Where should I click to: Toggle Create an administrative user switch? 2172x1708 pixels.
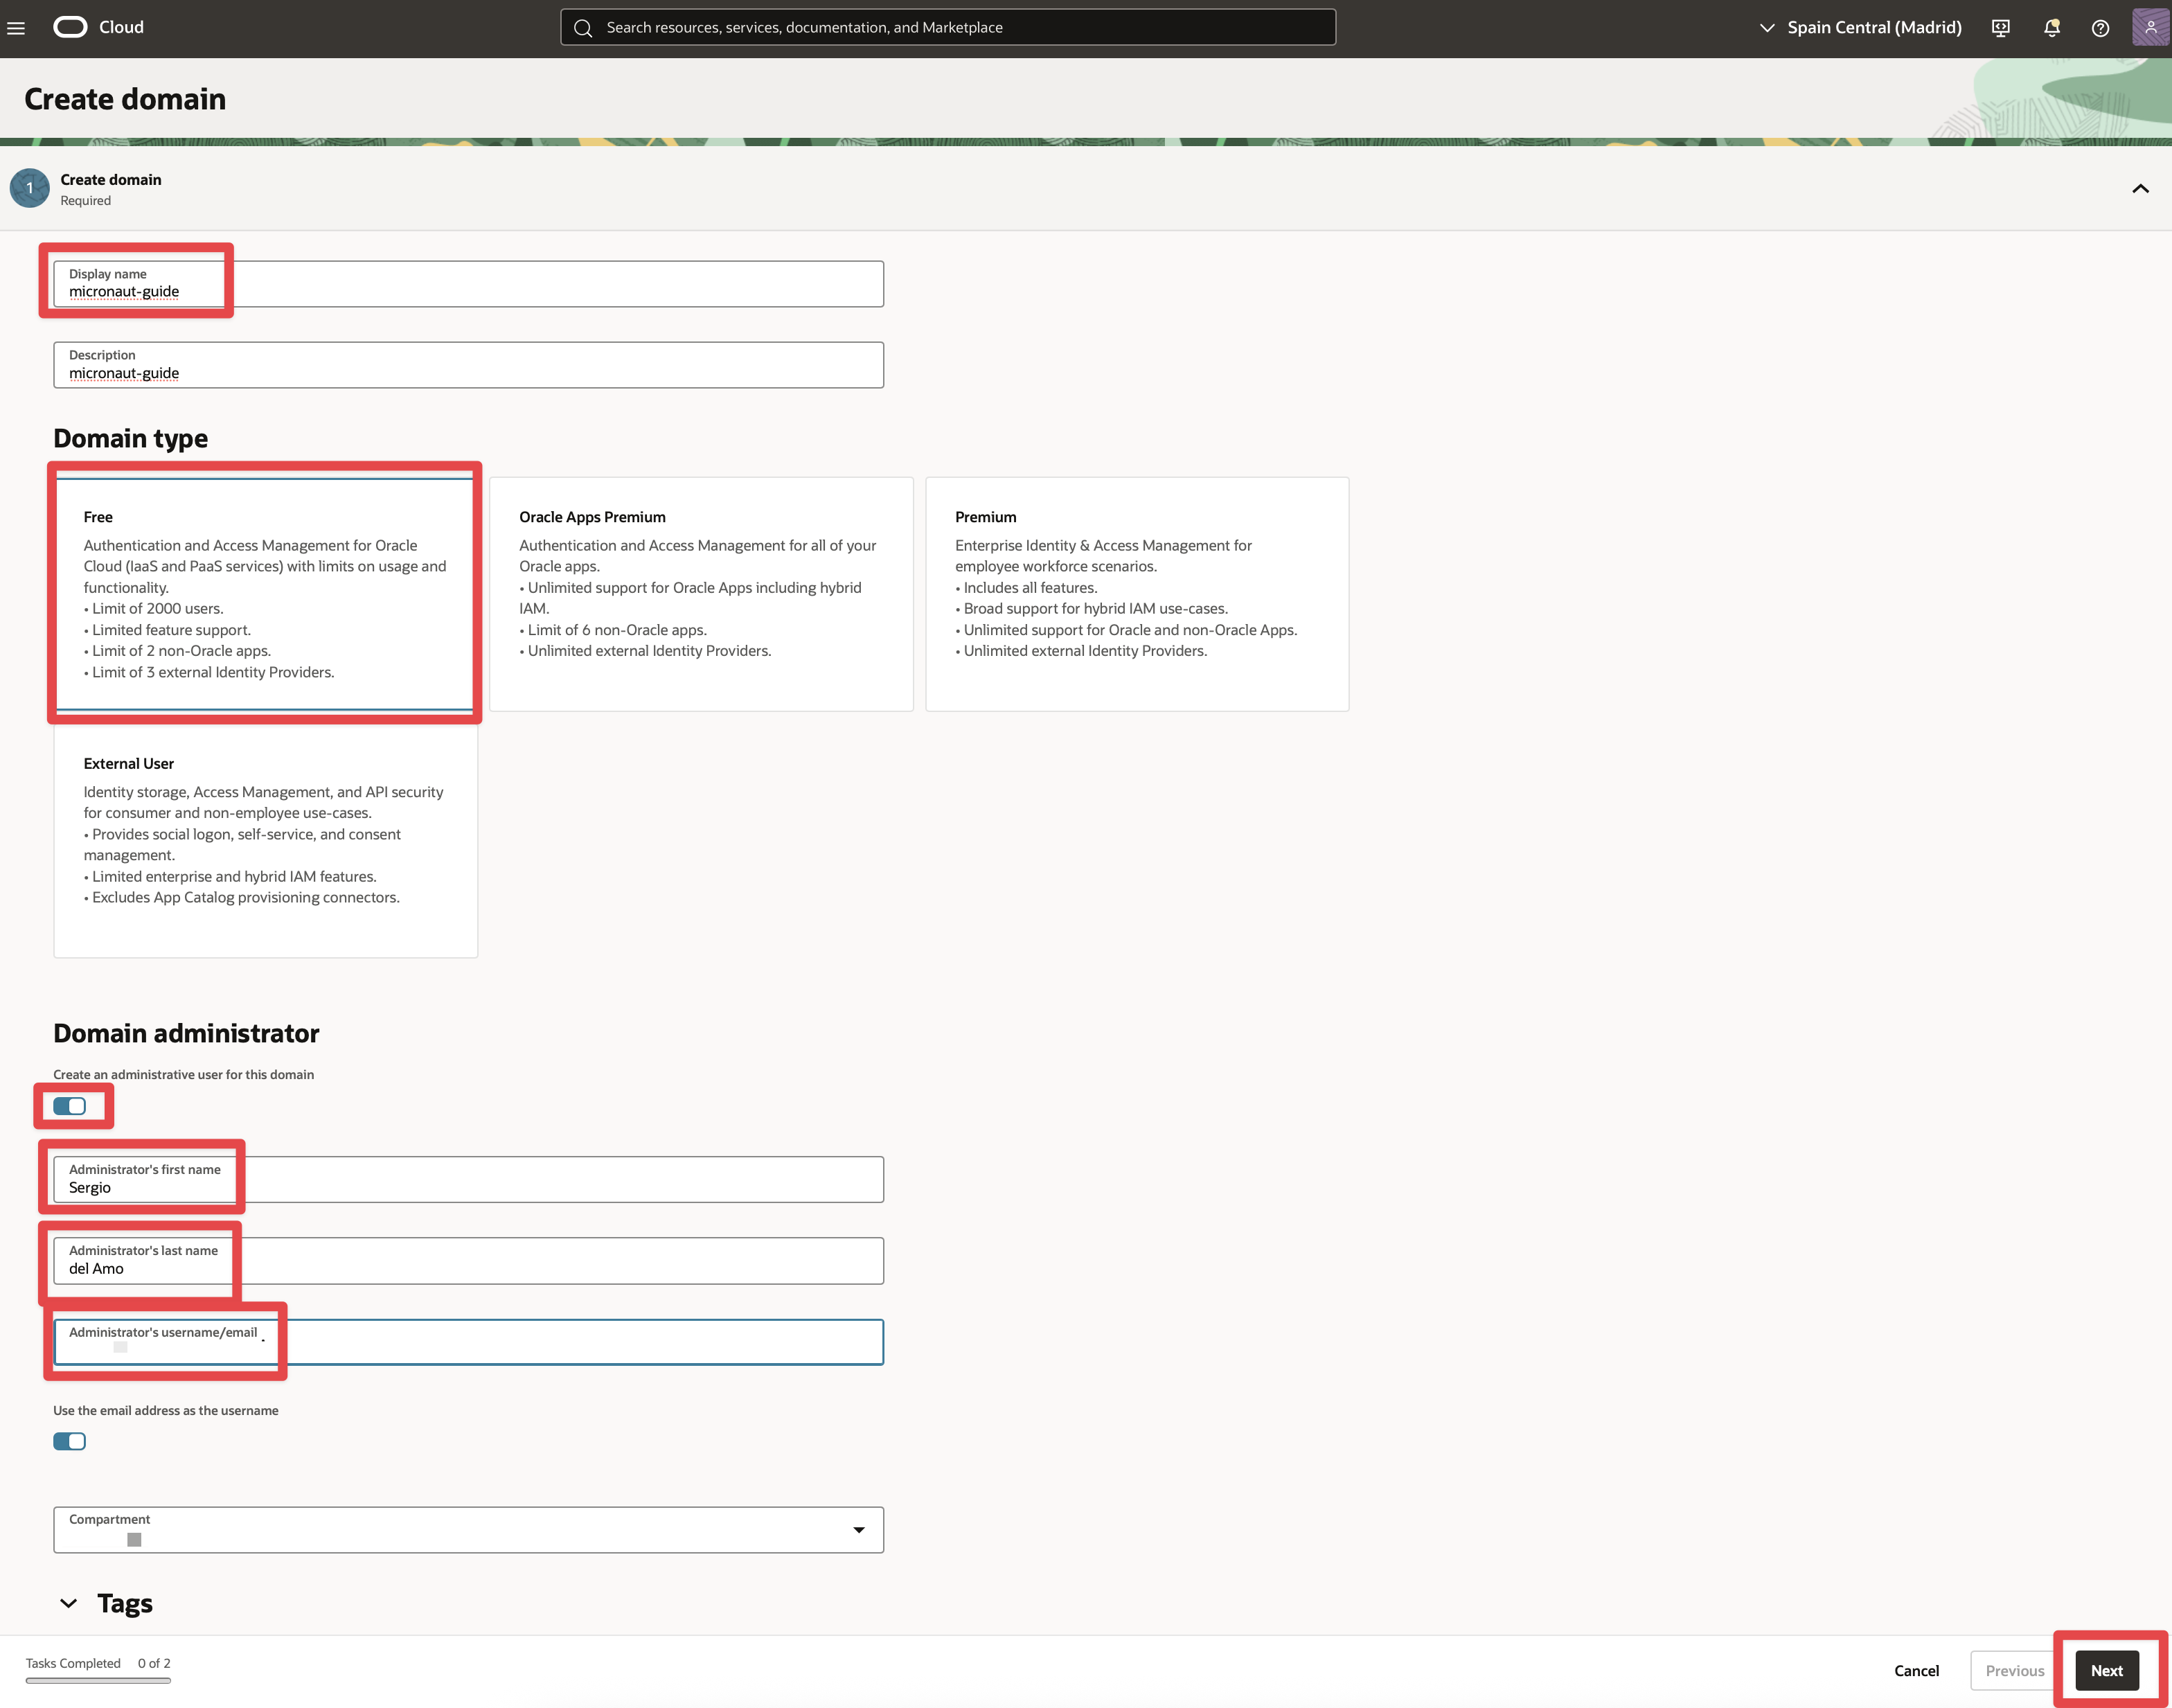pyautogui.click(x=70, y=1106)
